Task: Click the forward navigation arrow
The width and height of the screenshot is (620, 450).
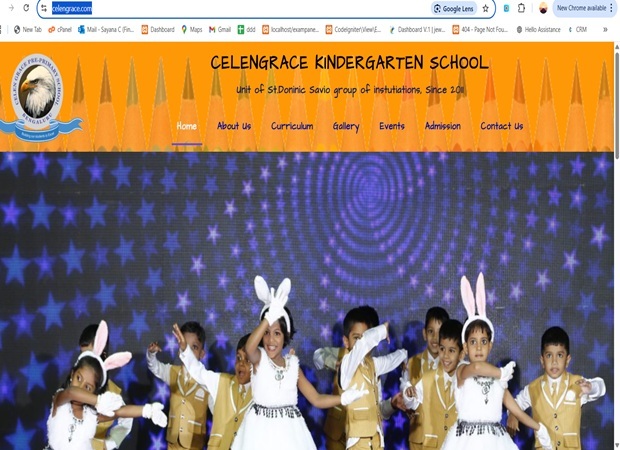Action: [x=10, y=8]
